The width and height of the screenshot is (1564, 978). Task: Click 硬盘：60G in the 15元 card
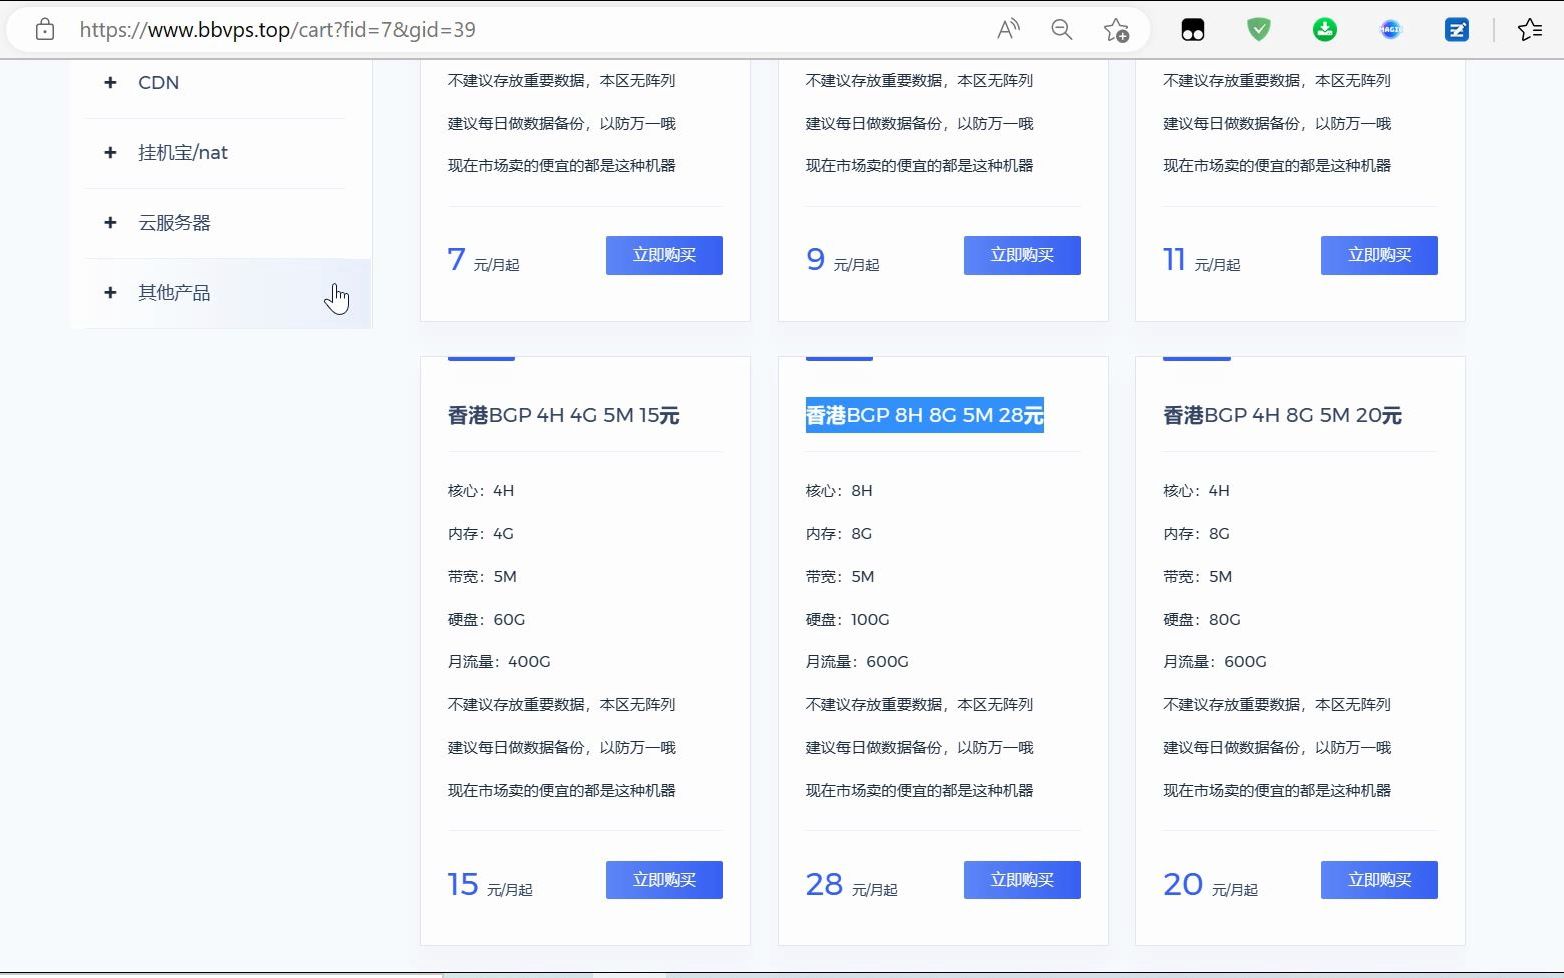[x=487, y=620]
